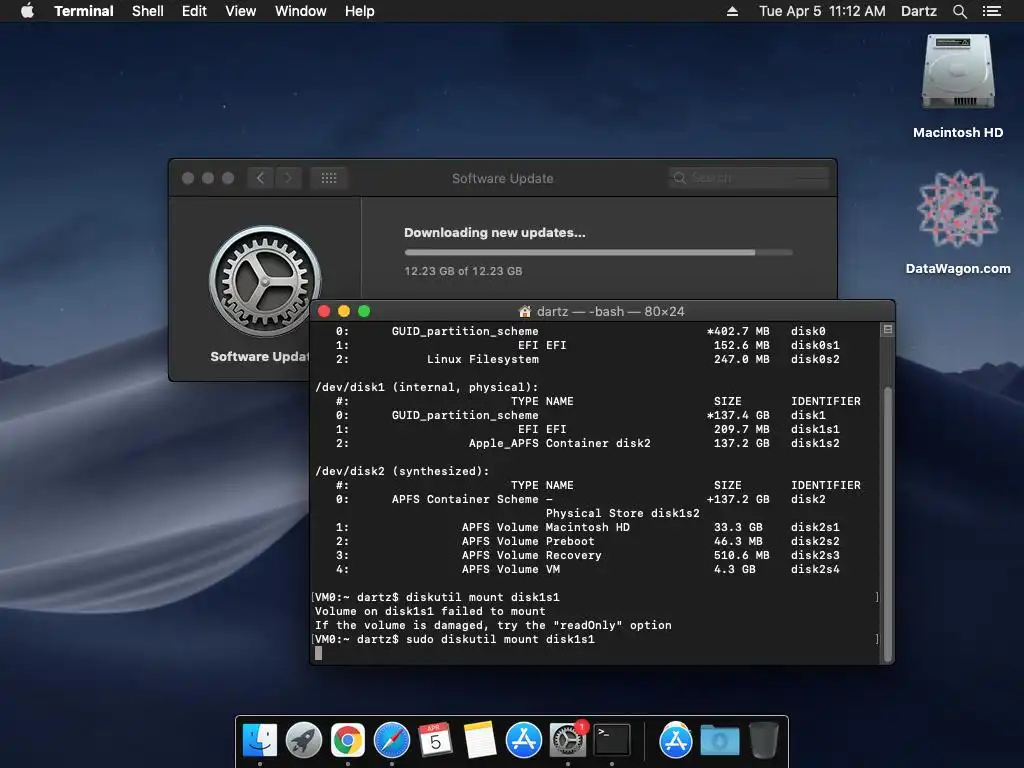Click the '/dev/disk2 (synthesized):' line
1024x768 pixels.
click(x=402, y=472)
